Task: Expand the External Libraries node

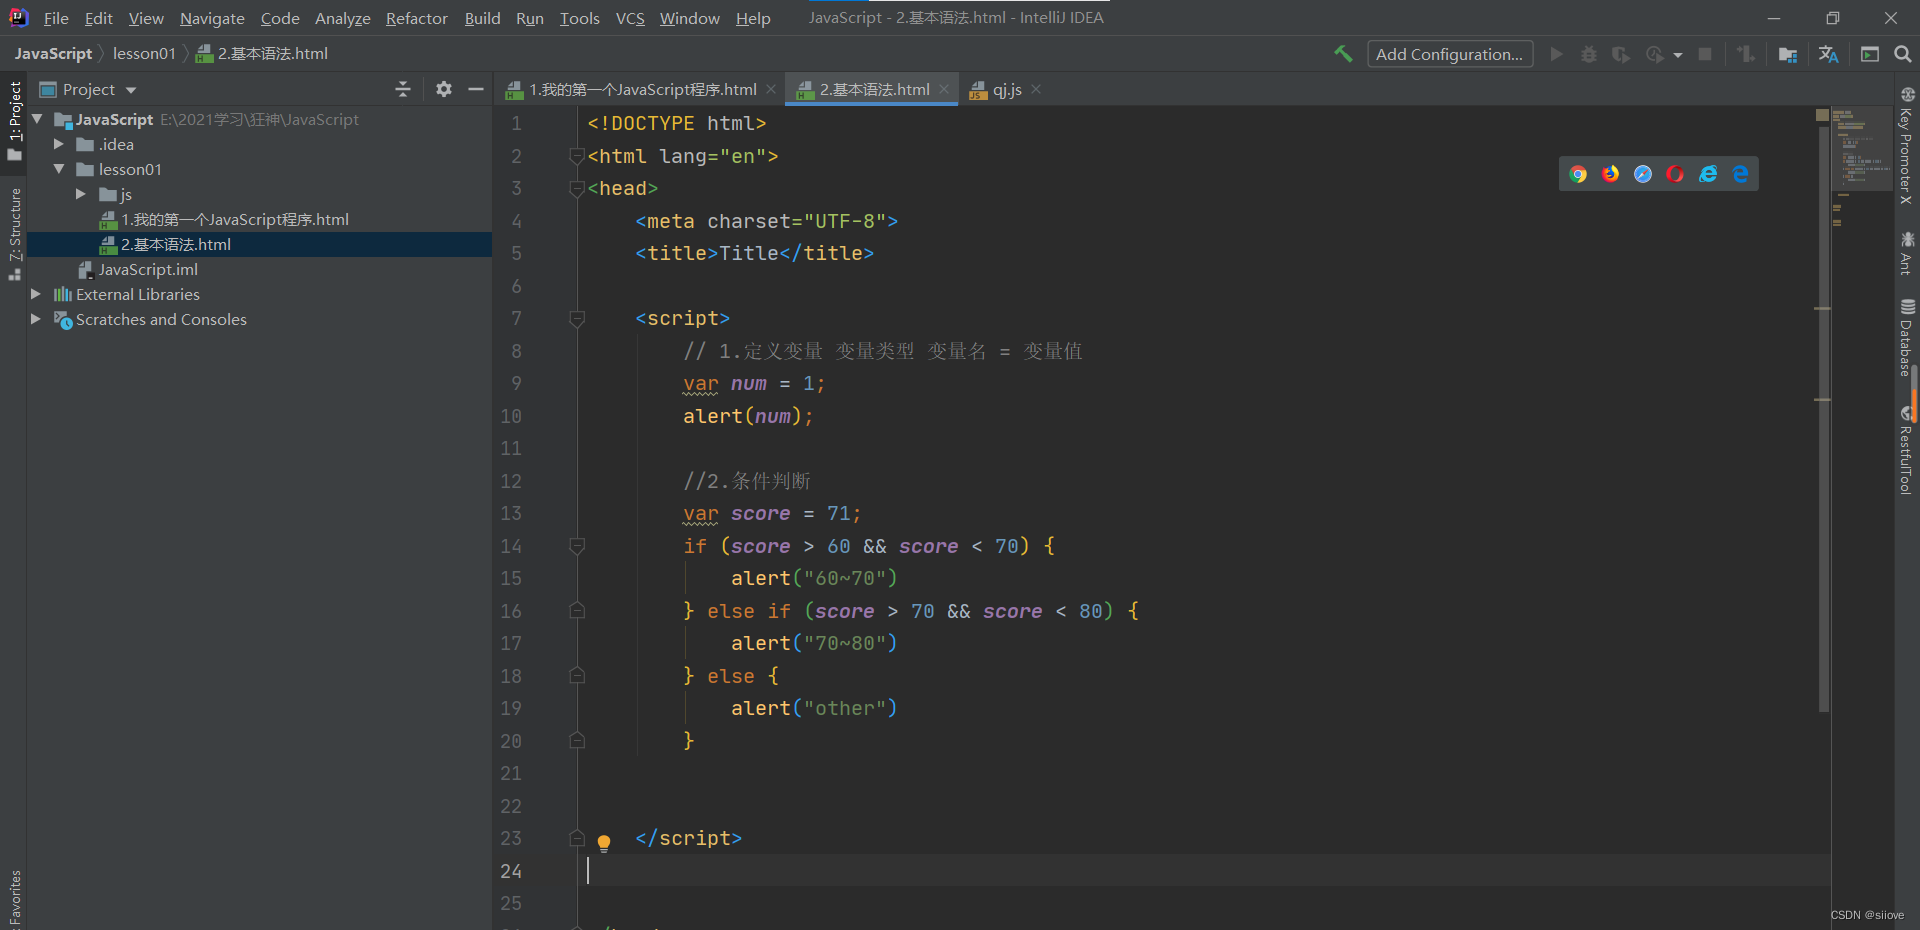Action: click(36, 294)
